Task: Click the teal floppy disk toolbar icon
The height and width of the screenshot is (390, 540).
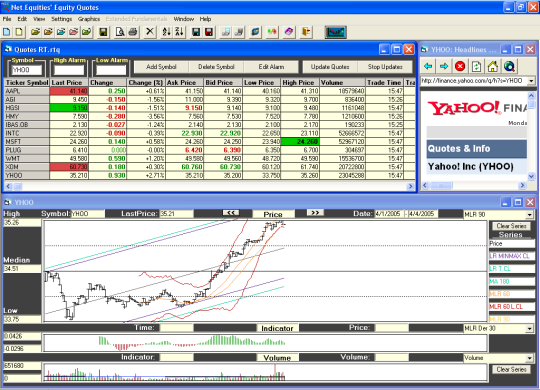Action: click(x=196, y=32)
